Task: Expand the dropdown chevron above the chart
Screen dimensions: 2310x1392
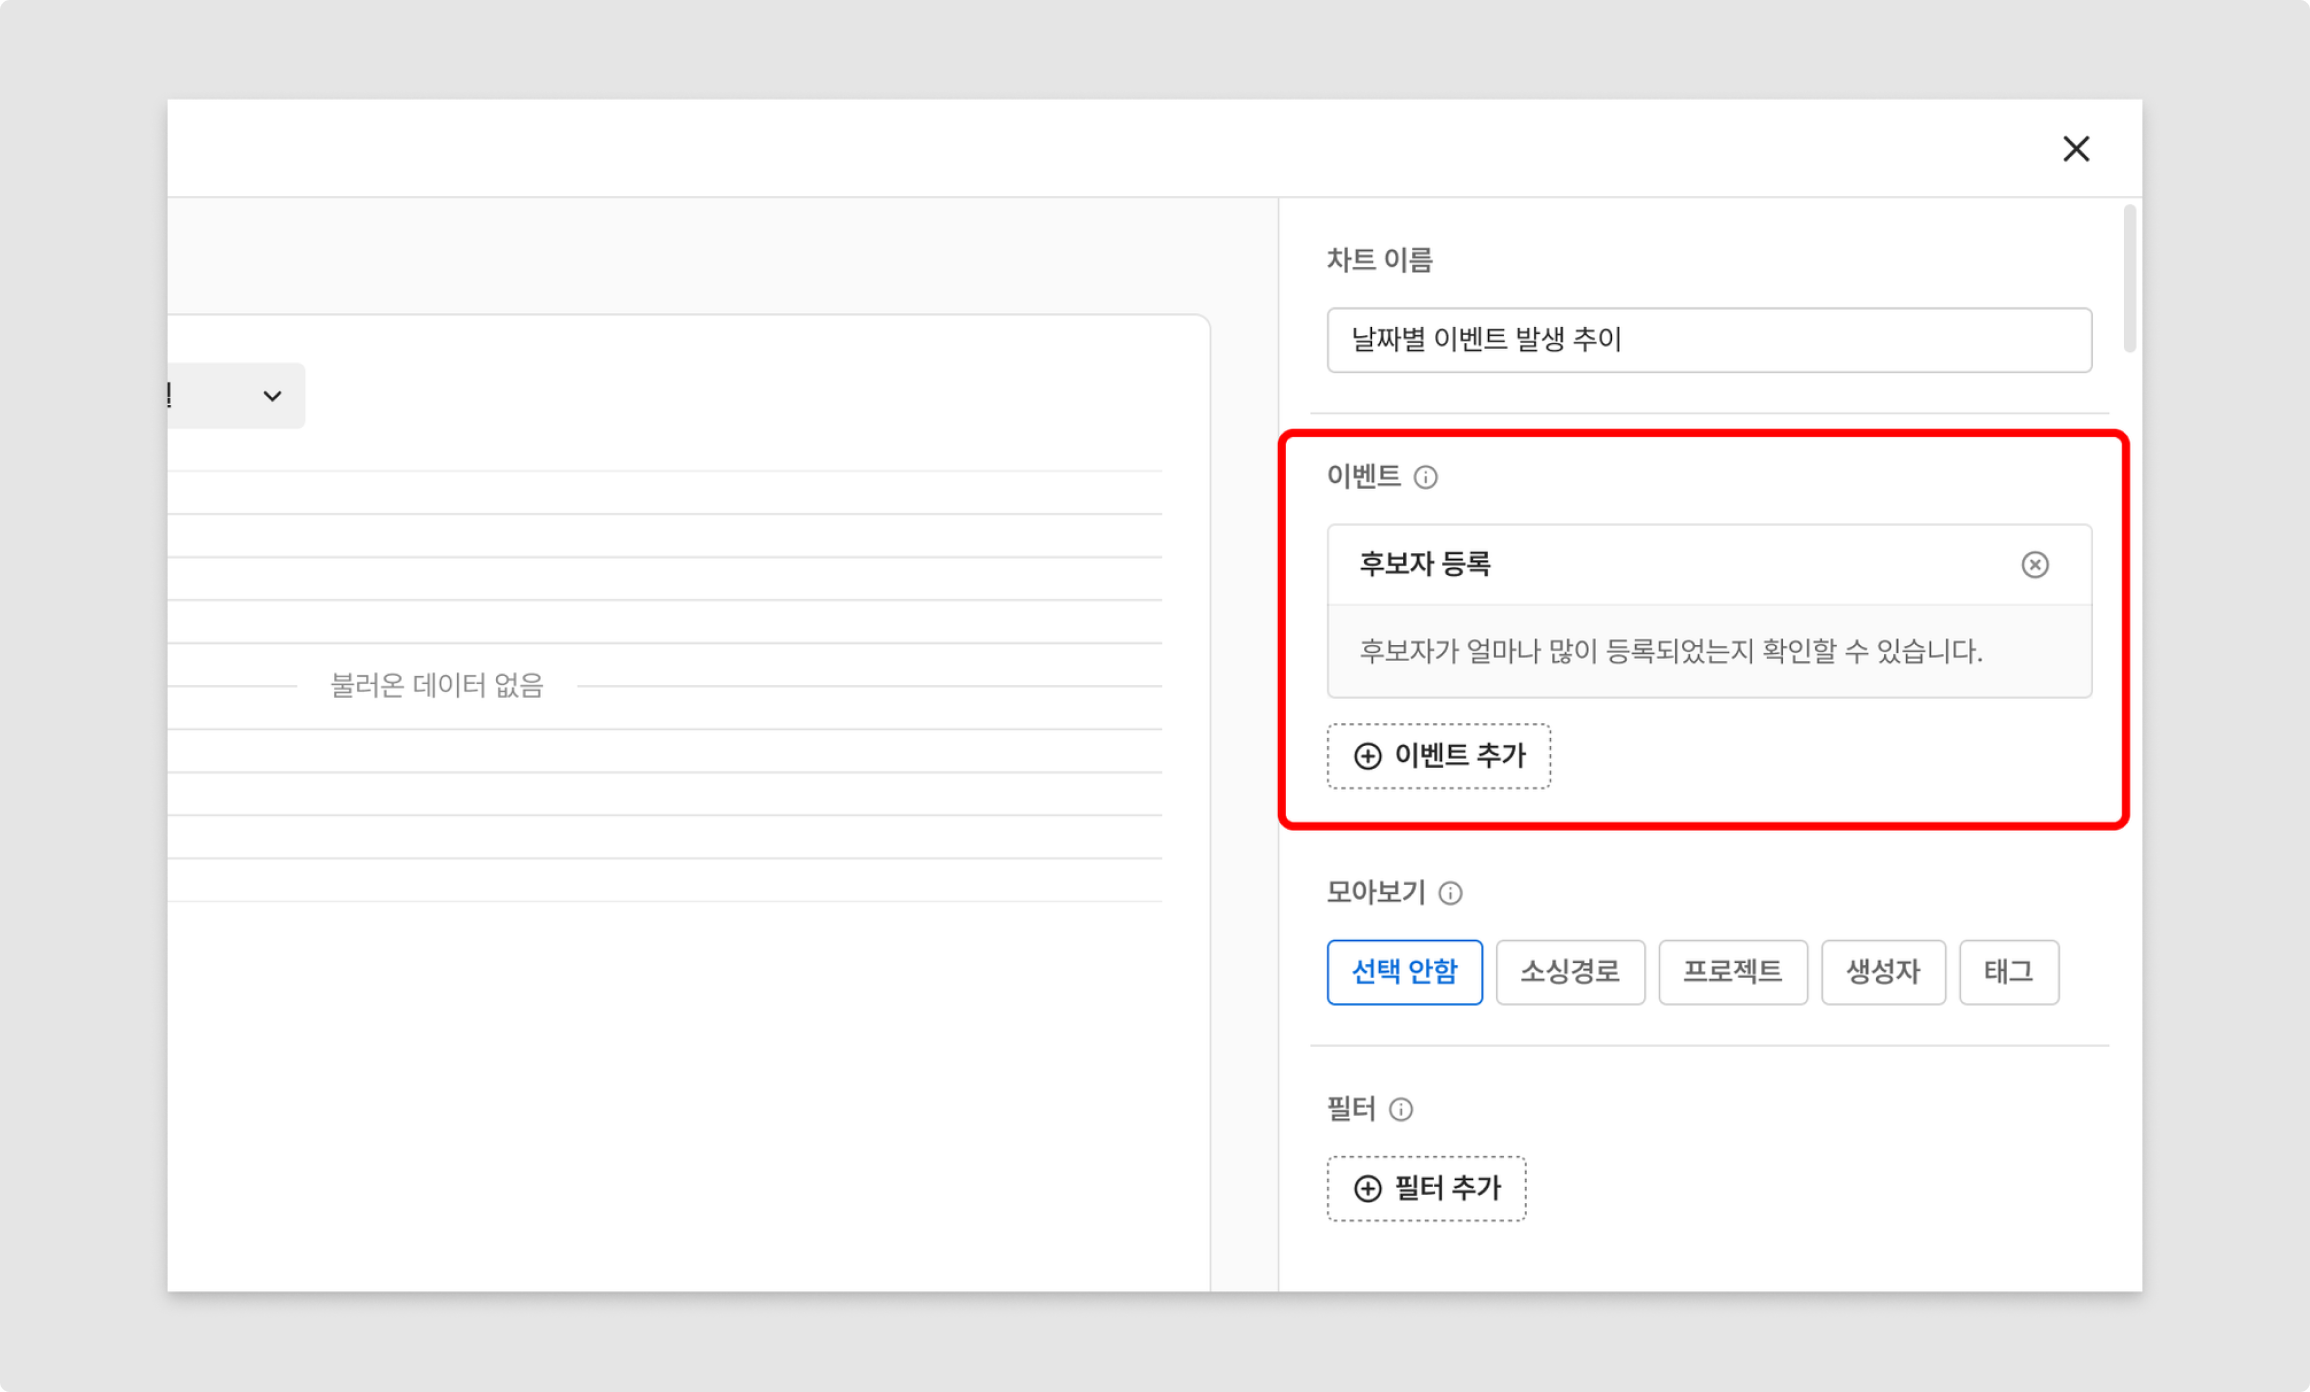Action: [x=272, y=396]
